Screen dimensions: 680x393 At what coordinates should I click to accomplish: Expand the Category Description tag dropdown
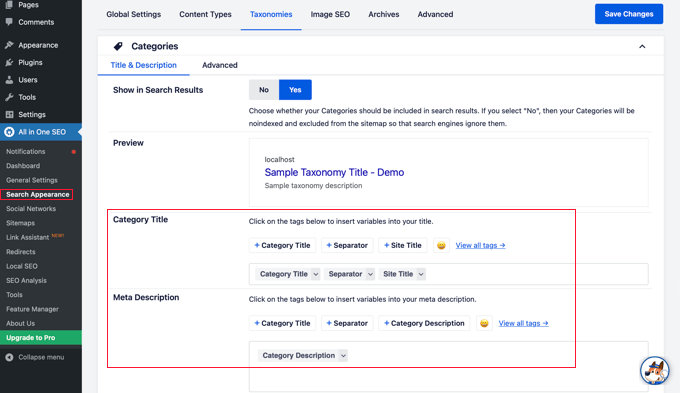(343, 356)
